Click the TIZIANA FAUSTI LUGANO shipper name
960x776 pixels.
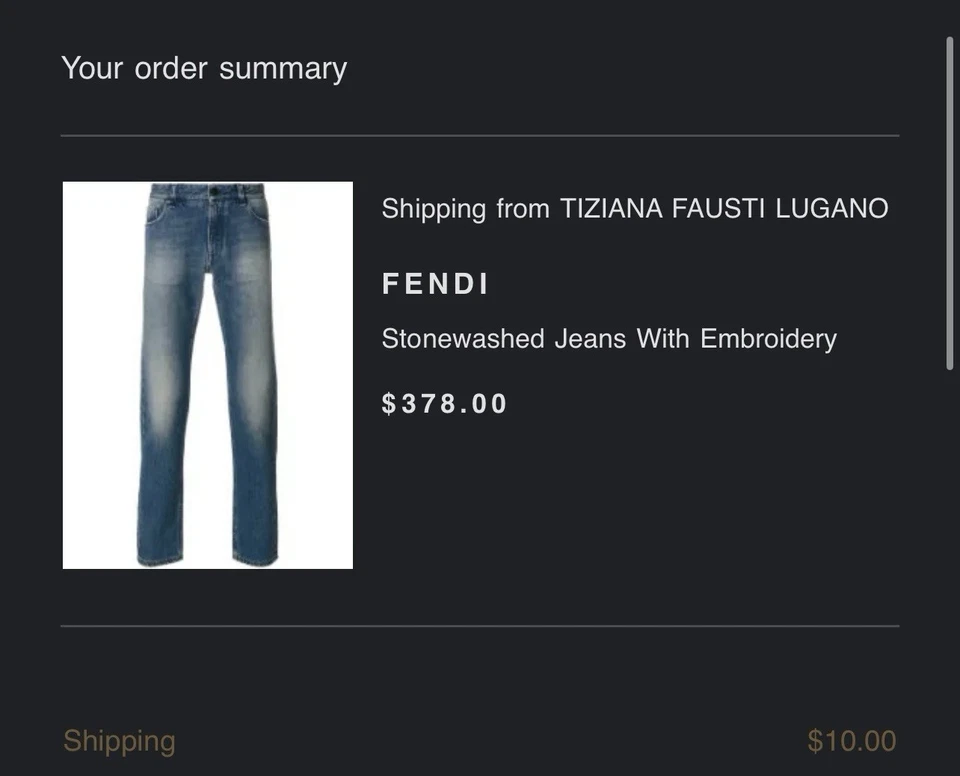719,208
